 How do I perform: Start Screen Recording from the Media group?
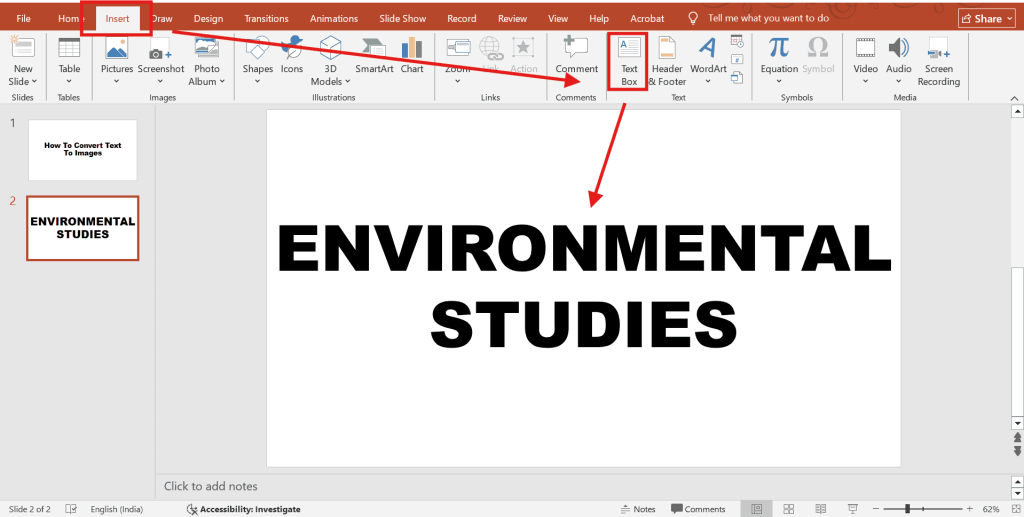point(938,60)
